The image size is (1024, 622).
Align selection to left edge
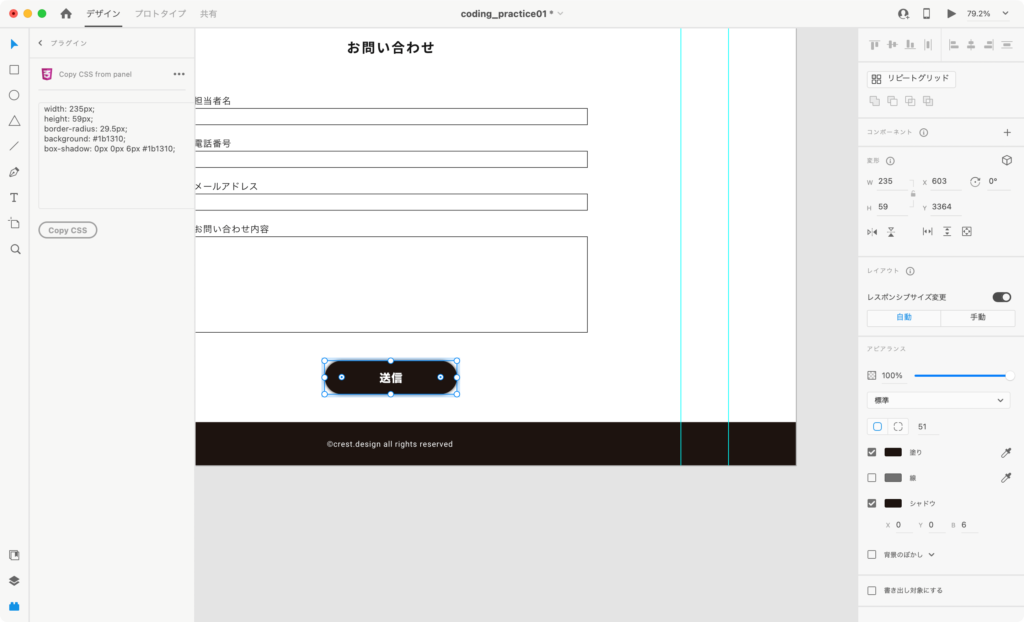pyautogui.click(x=953, y=44)
